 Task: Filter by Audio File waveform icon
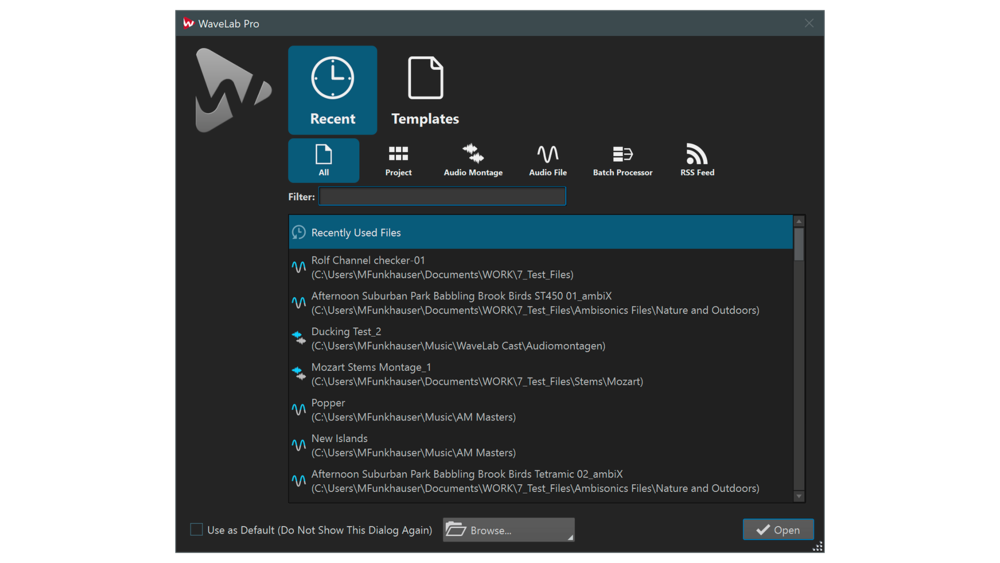(547, 160)
